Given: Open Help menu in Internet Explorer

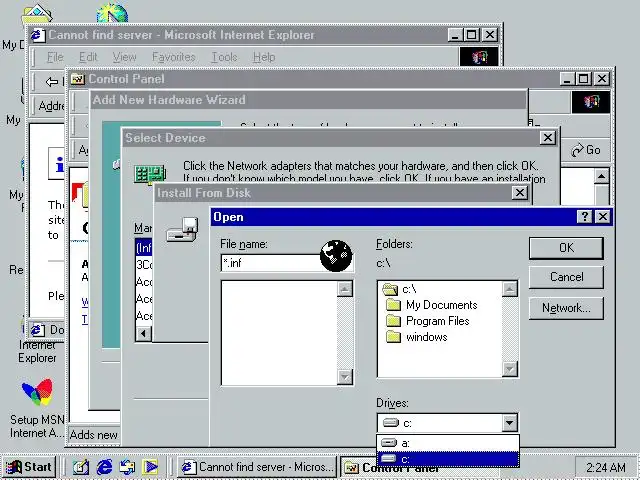Looking at the screenshot, I should [x=264, y=57].
